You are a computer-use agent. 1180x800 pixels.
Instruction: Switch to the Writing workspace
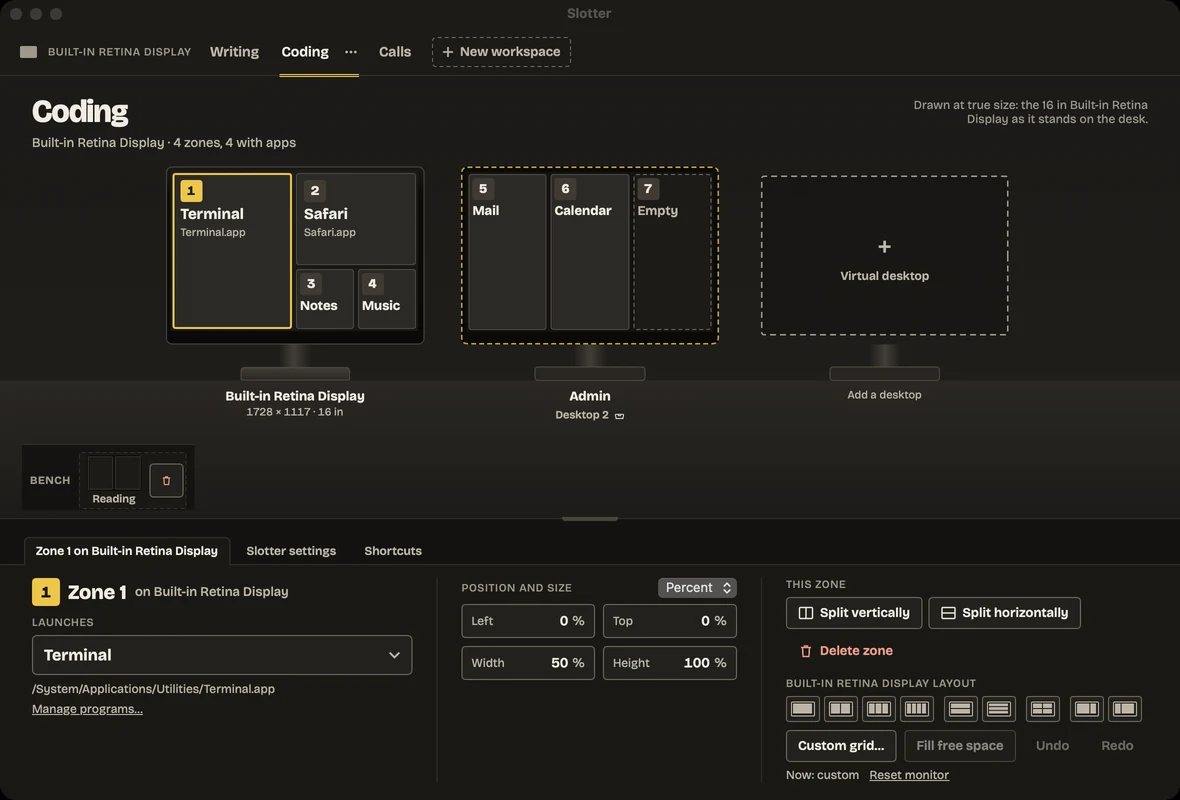coord(234,52)
